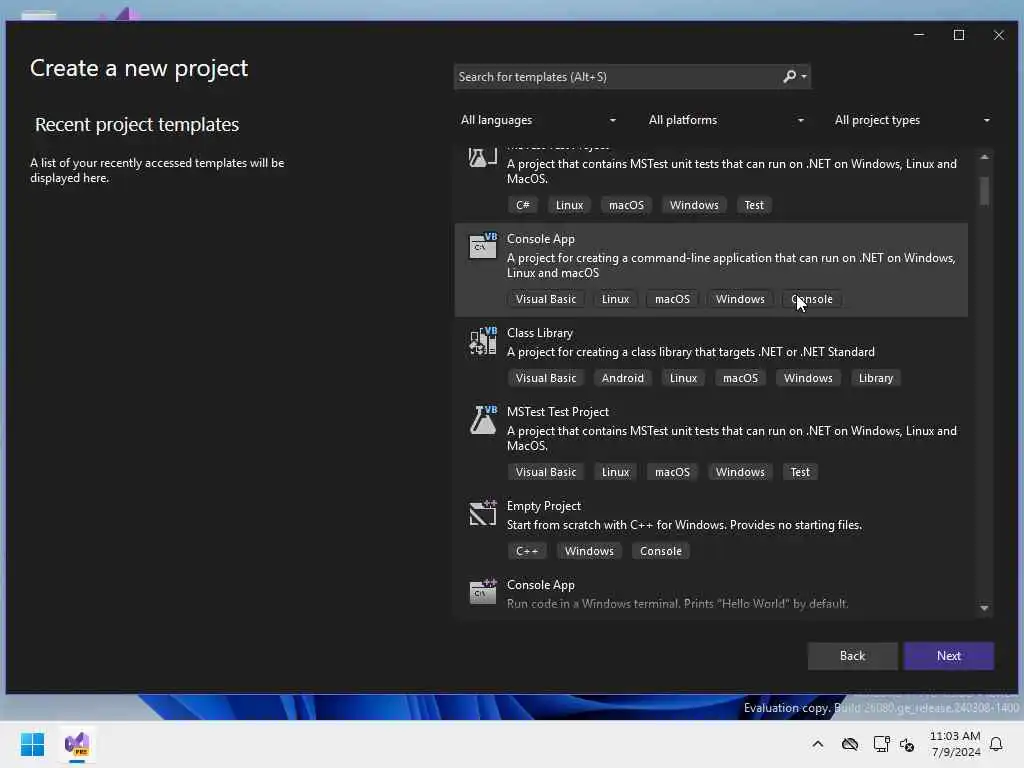Click the cloud sync tray icon
Viewport: 1024px width, 768px height.
point(850,744)
